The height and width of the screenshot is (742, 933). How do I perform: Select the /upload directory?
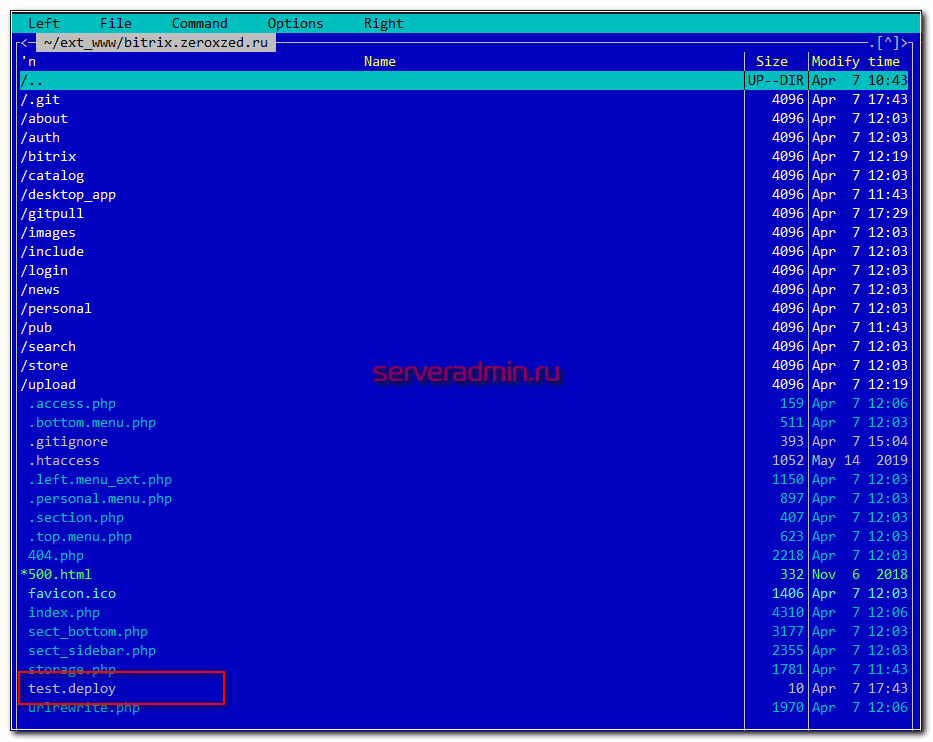[48, 385]
